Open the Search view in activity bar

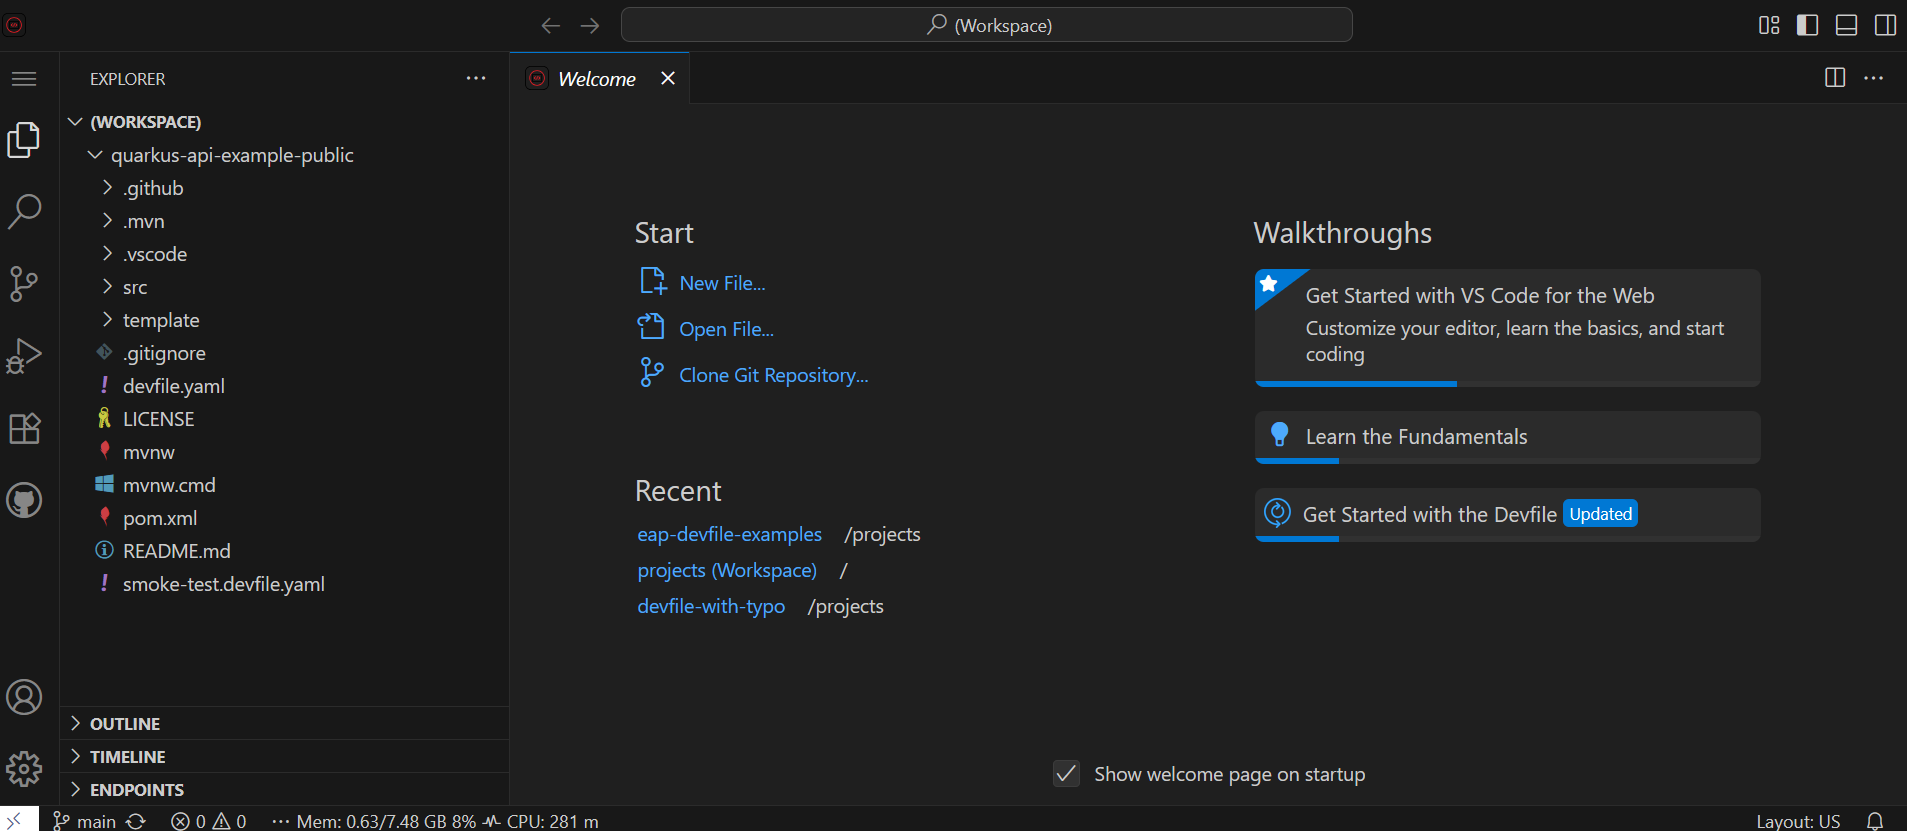point(24,211)
